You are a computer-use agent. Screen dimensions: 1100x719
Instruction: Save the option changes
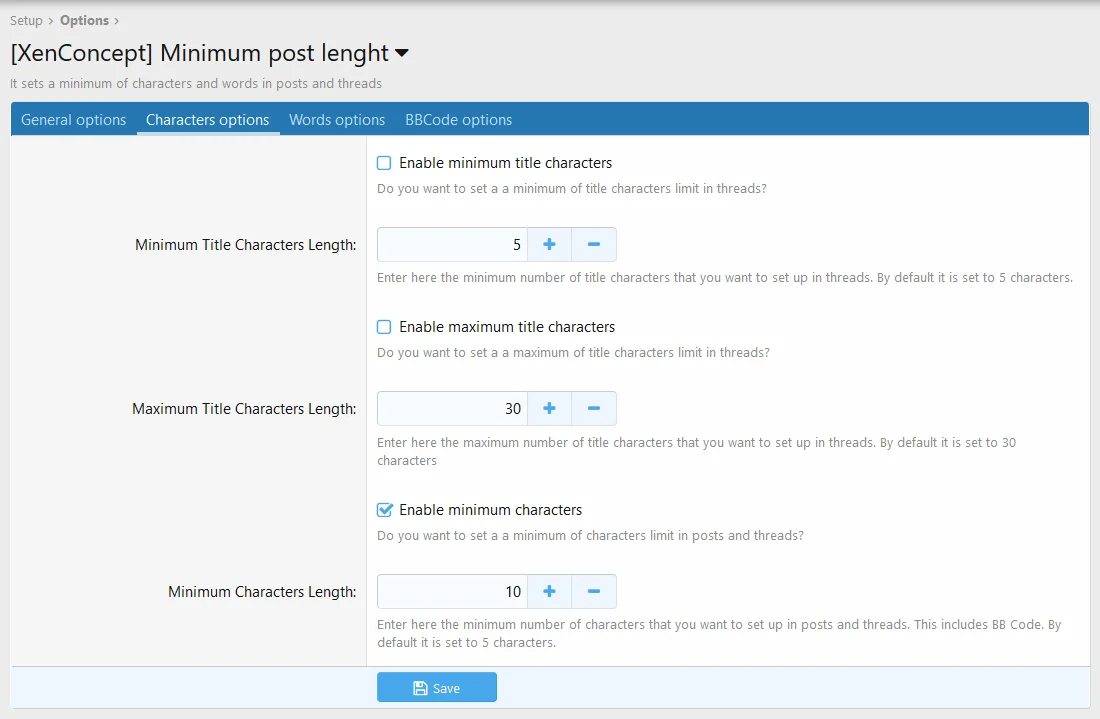click(436, 688)
